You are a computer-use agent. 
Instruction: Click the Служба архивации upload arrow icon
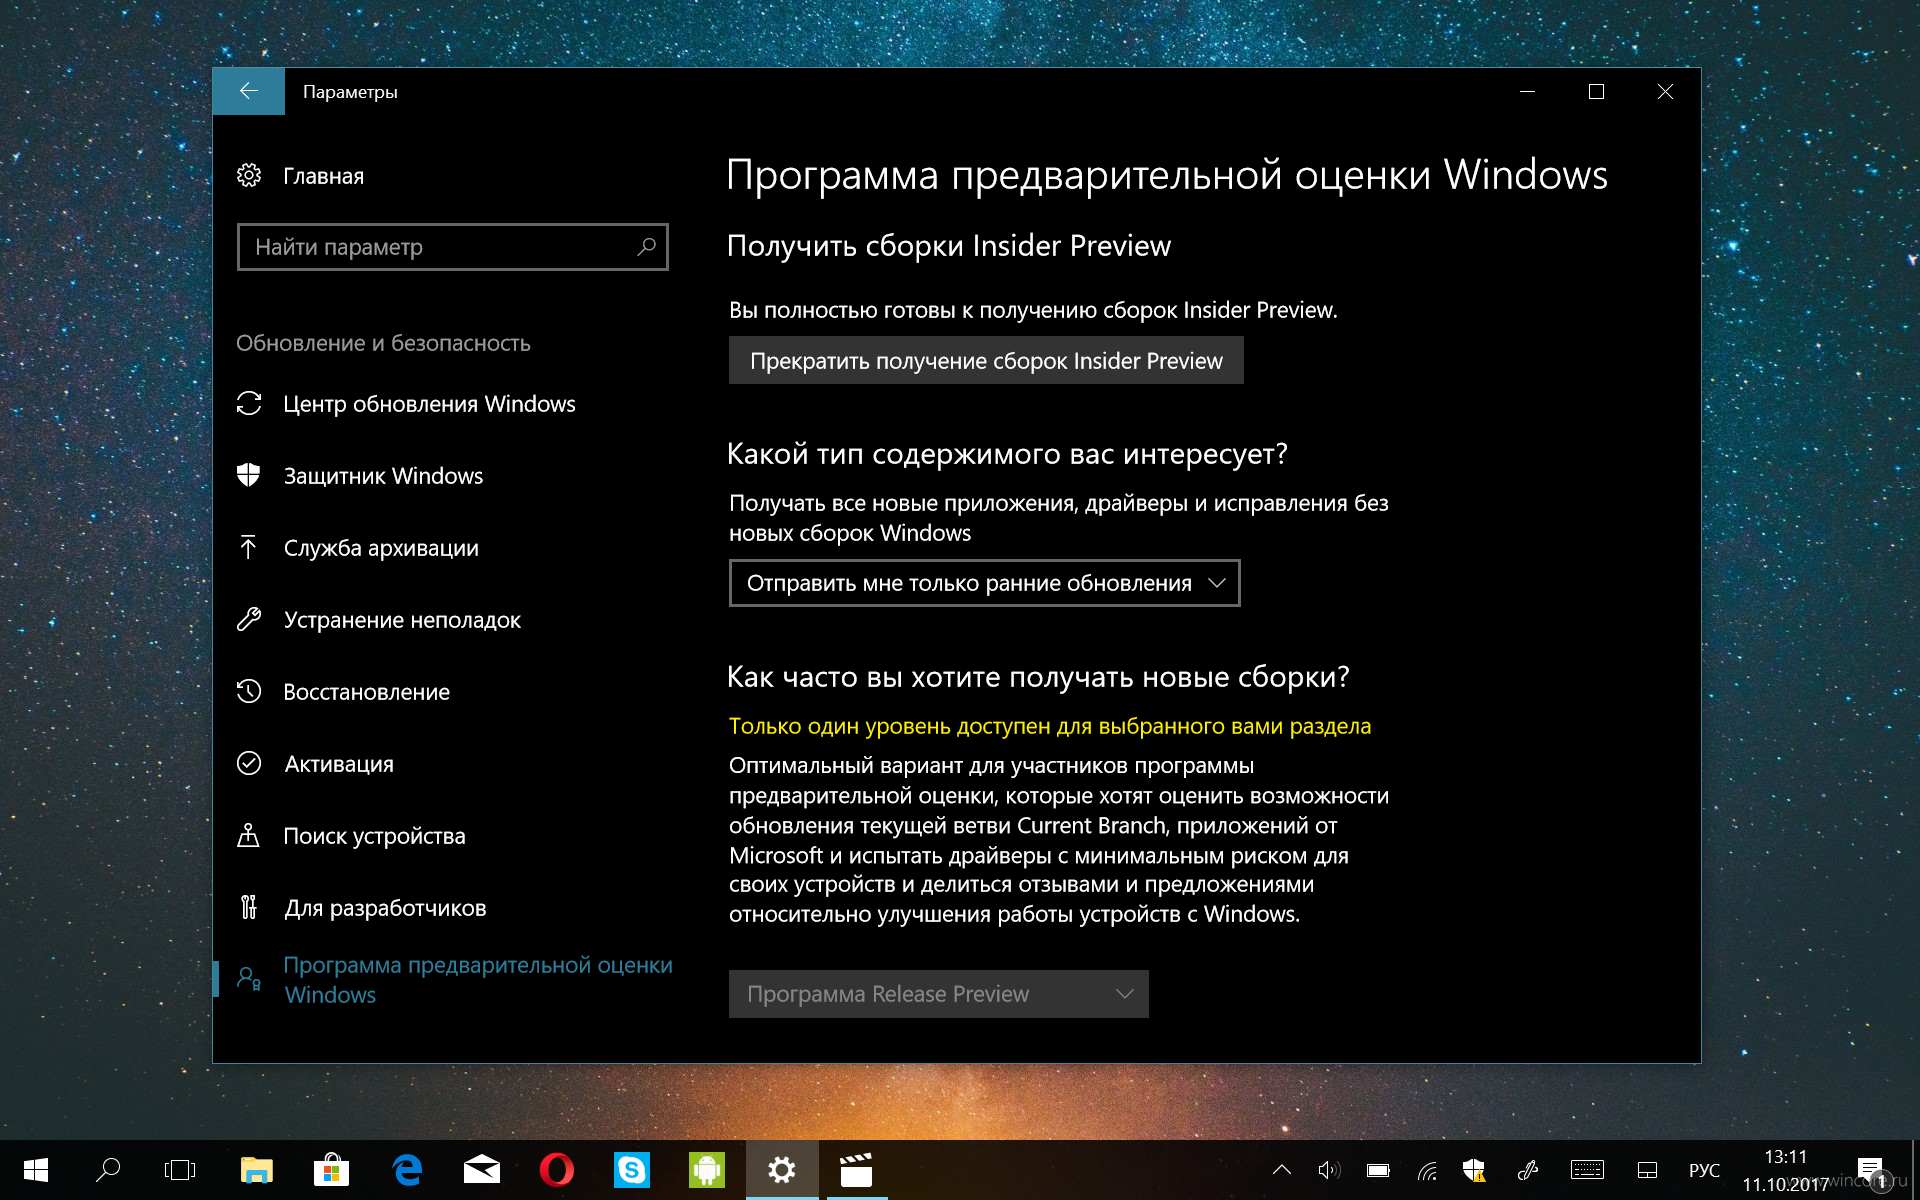coord(249,547)
